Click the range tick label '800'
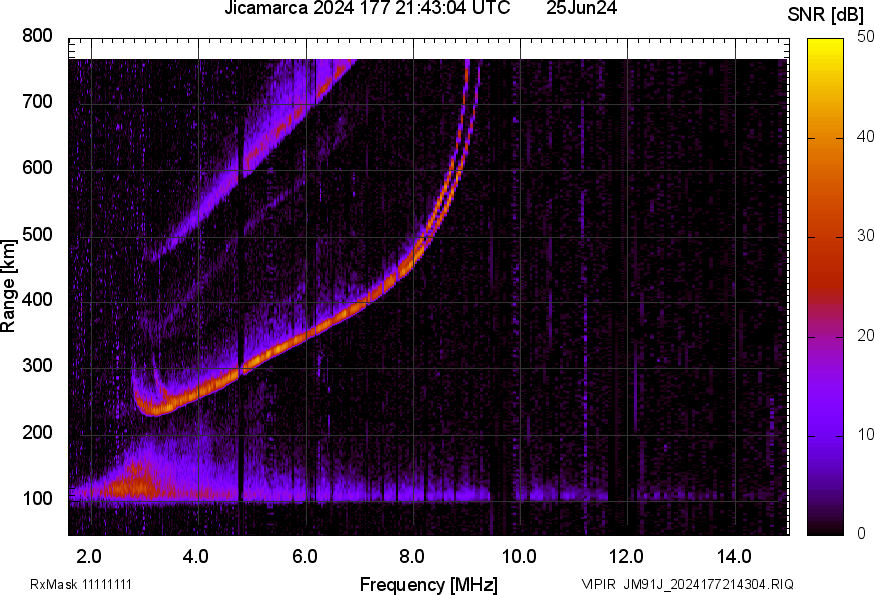 coord(37,36)
